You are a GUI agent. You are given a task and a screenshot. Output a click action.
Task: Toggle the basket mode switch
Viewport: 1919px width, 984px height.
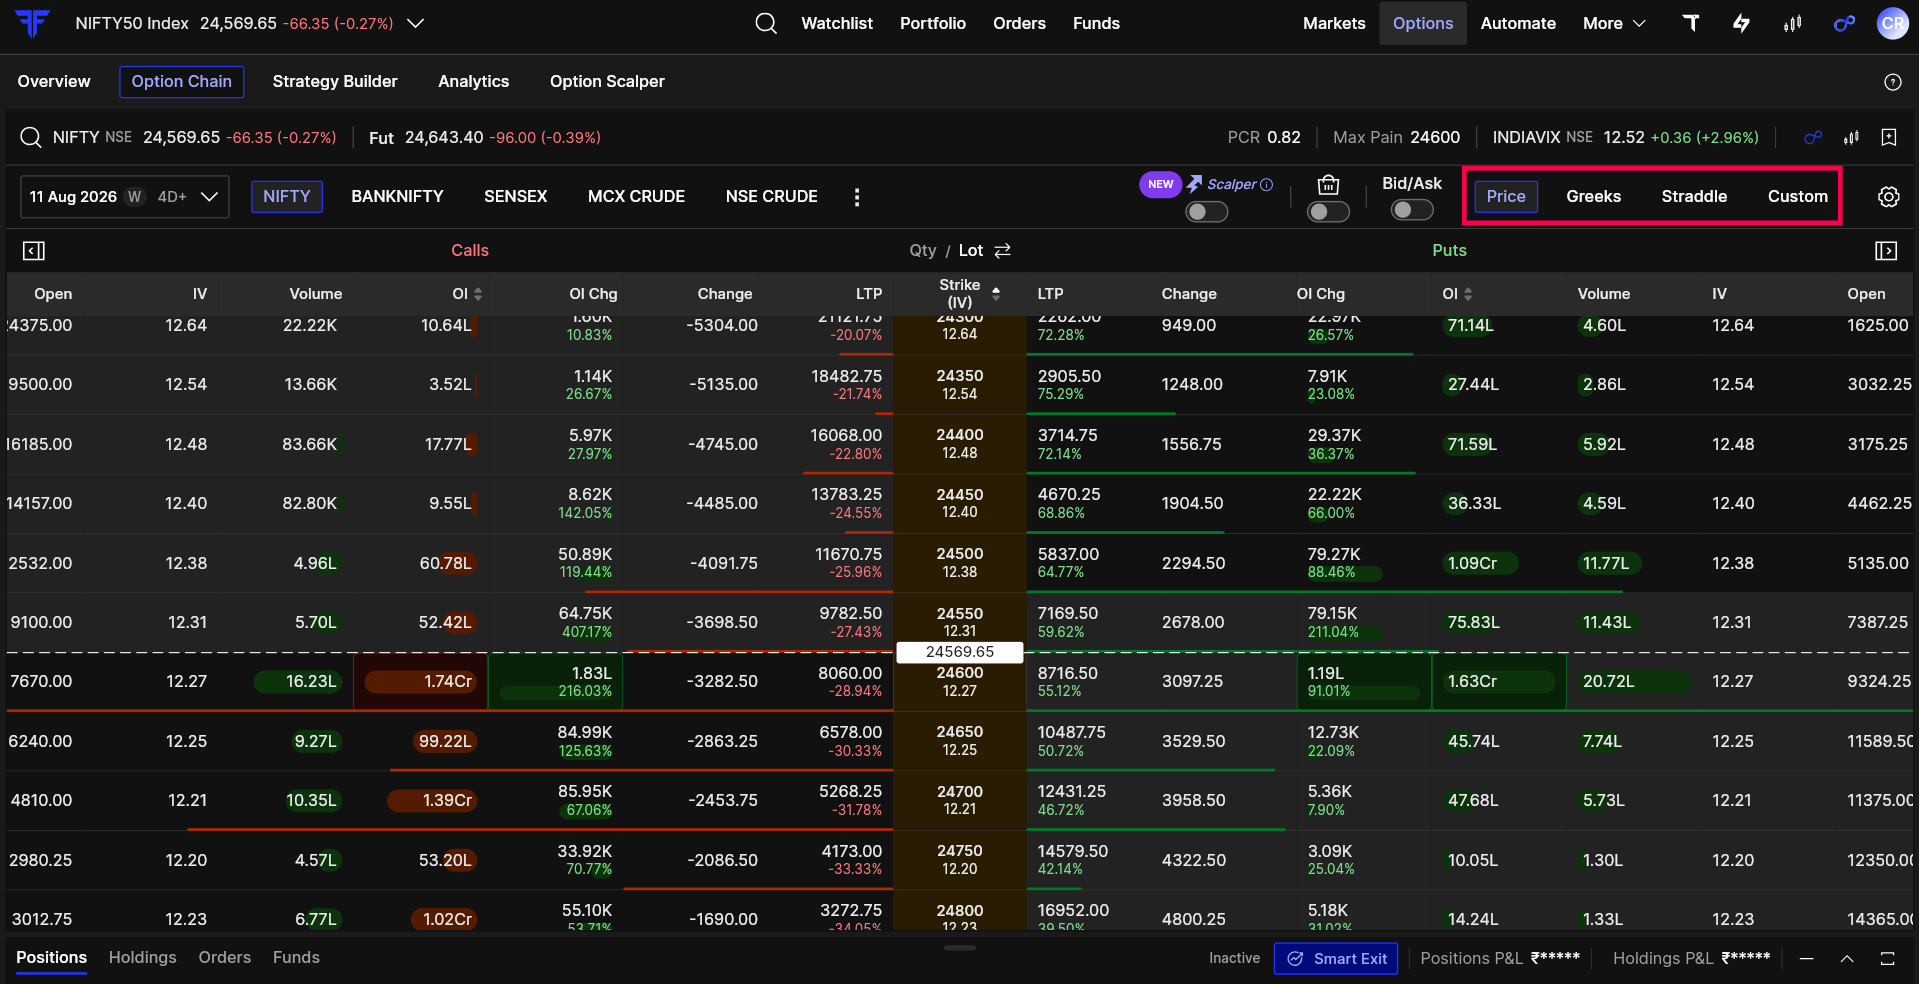[x=1328, y=211]
